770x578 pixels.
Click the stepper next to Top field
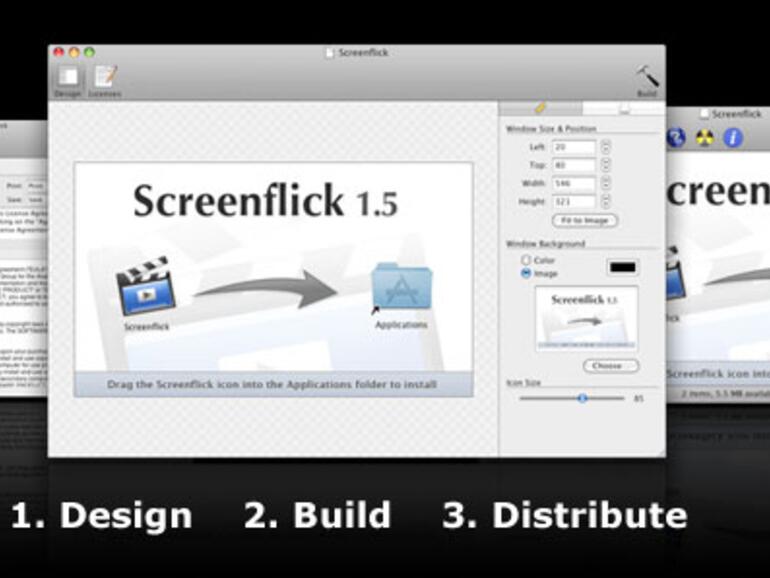click(x=605, y=165)
